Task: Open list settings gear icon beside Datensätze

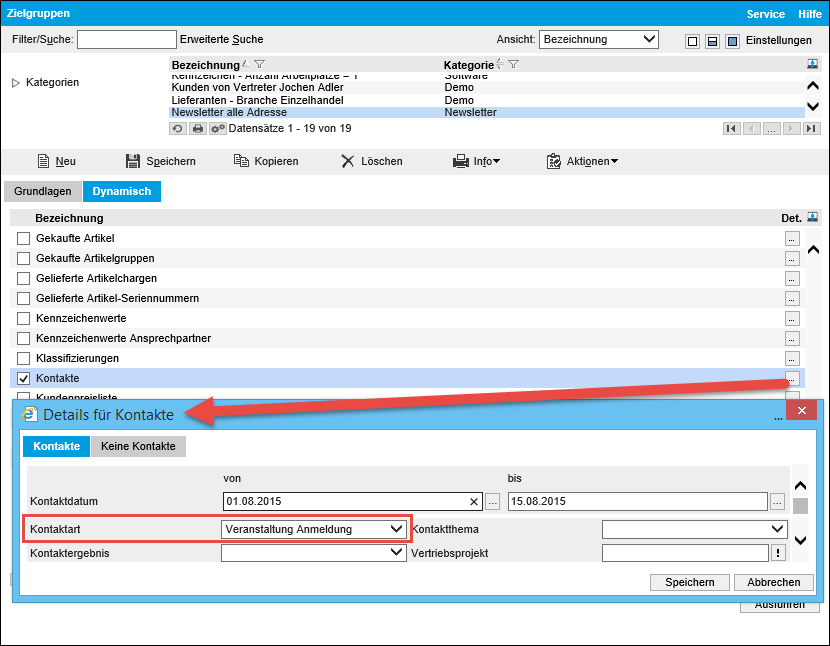Action: click(218, 129)
